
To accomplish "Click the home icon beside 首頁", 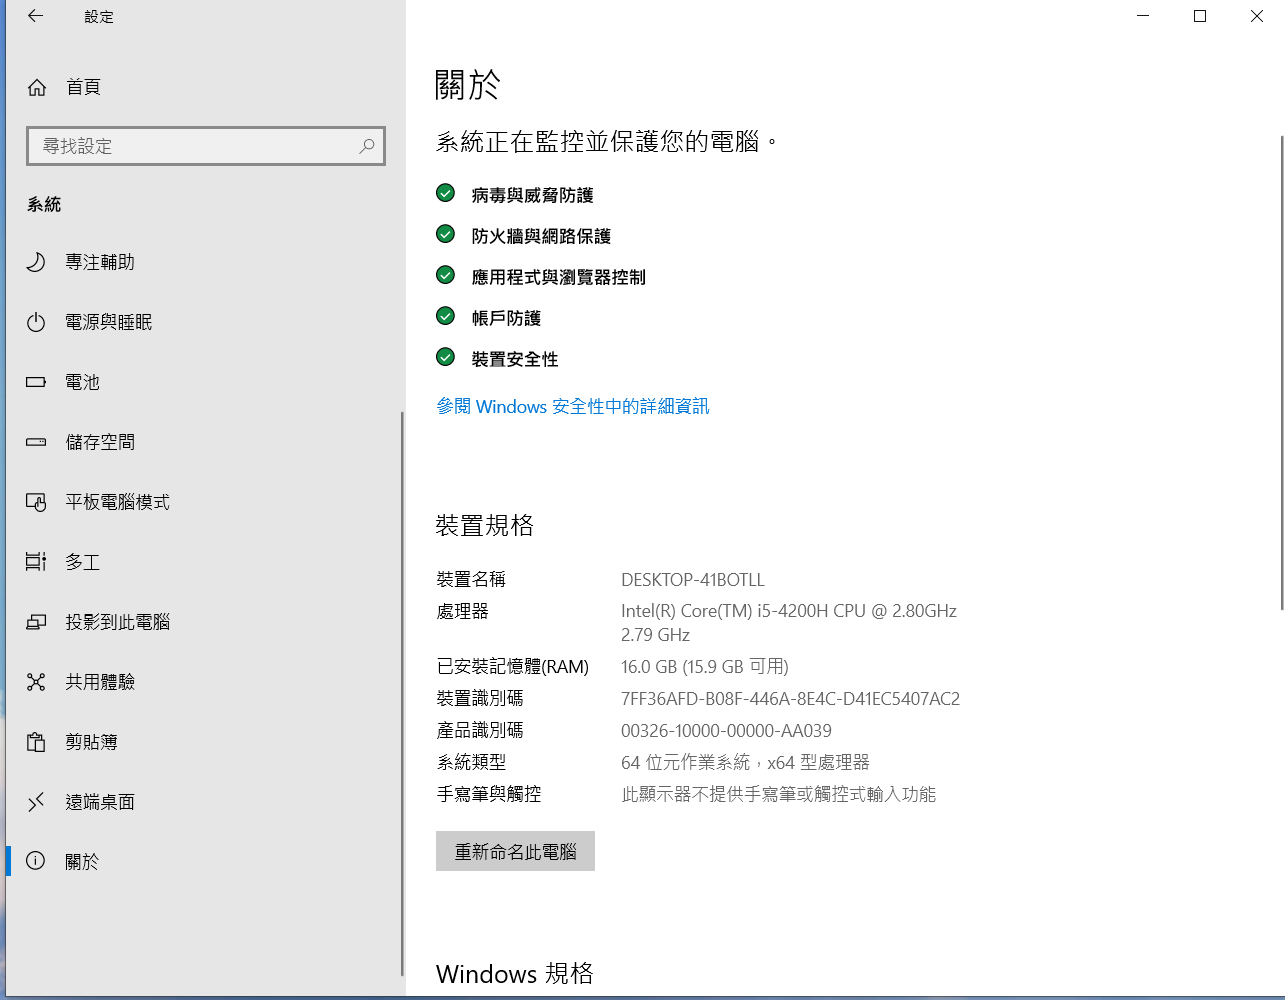I will click(37, 88).
